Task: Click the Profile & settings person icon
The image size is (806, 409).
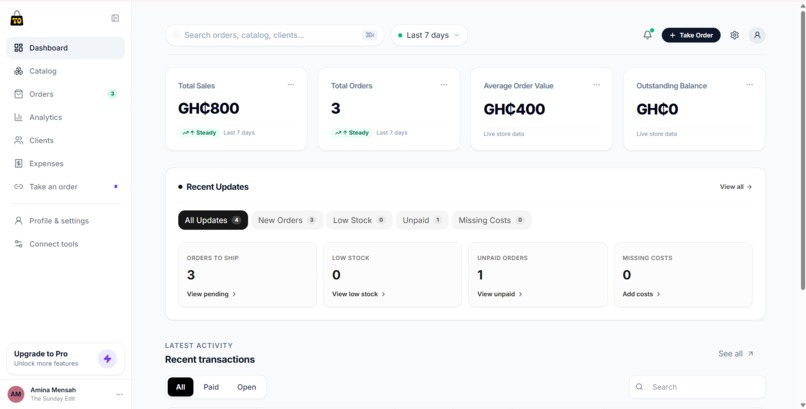Action: pyautogui.click(x=19, y=221)
